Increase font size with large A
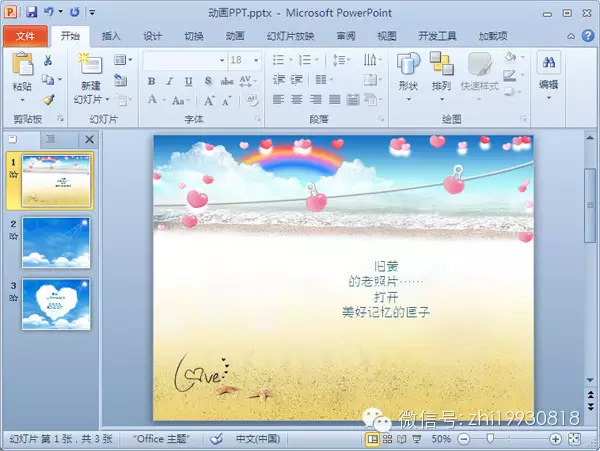 point(209,101)
